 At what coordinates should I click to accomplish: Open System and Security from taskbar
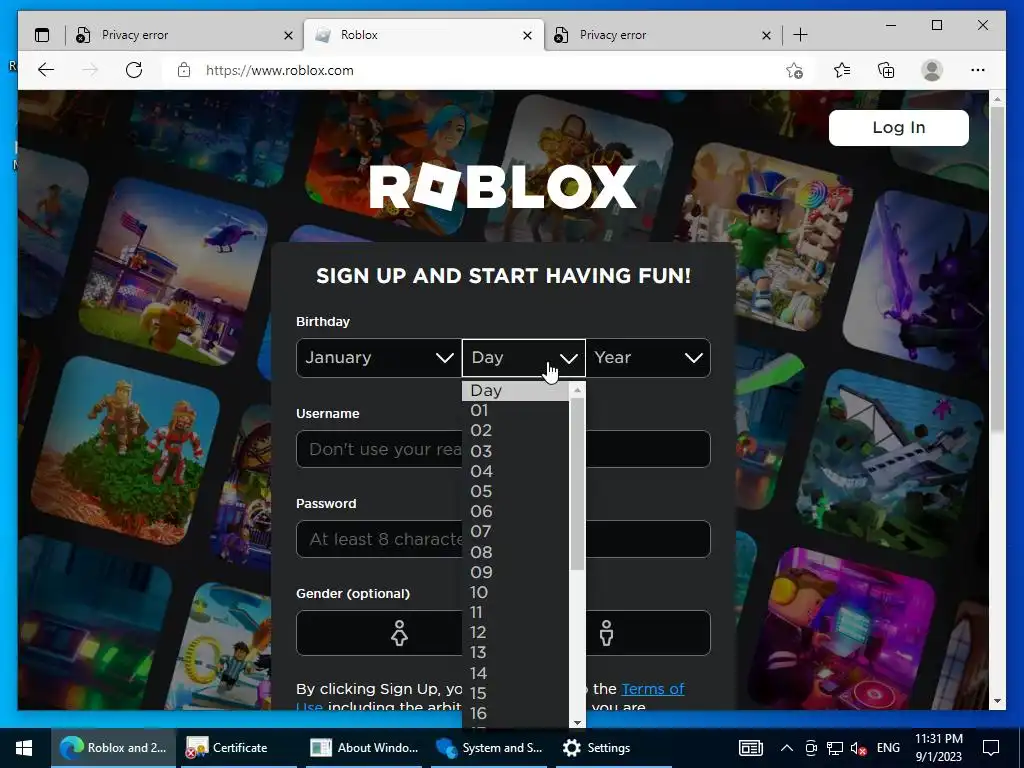click(x=490, y=748)
